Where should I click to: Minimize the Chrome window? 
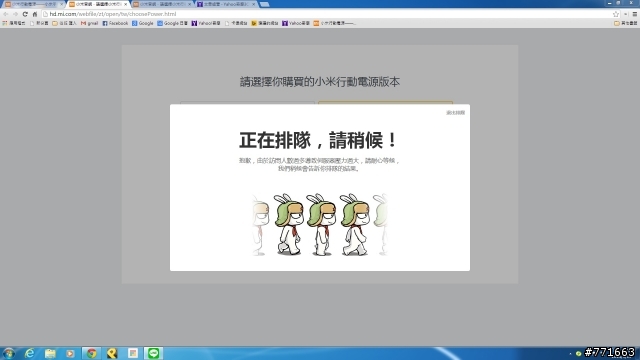610,3
